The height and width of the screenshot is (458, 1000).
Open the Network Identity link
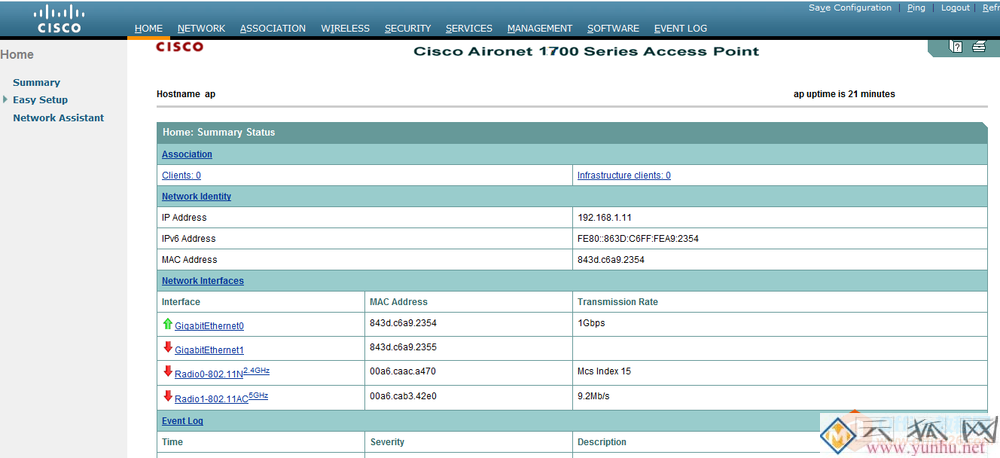196,196
